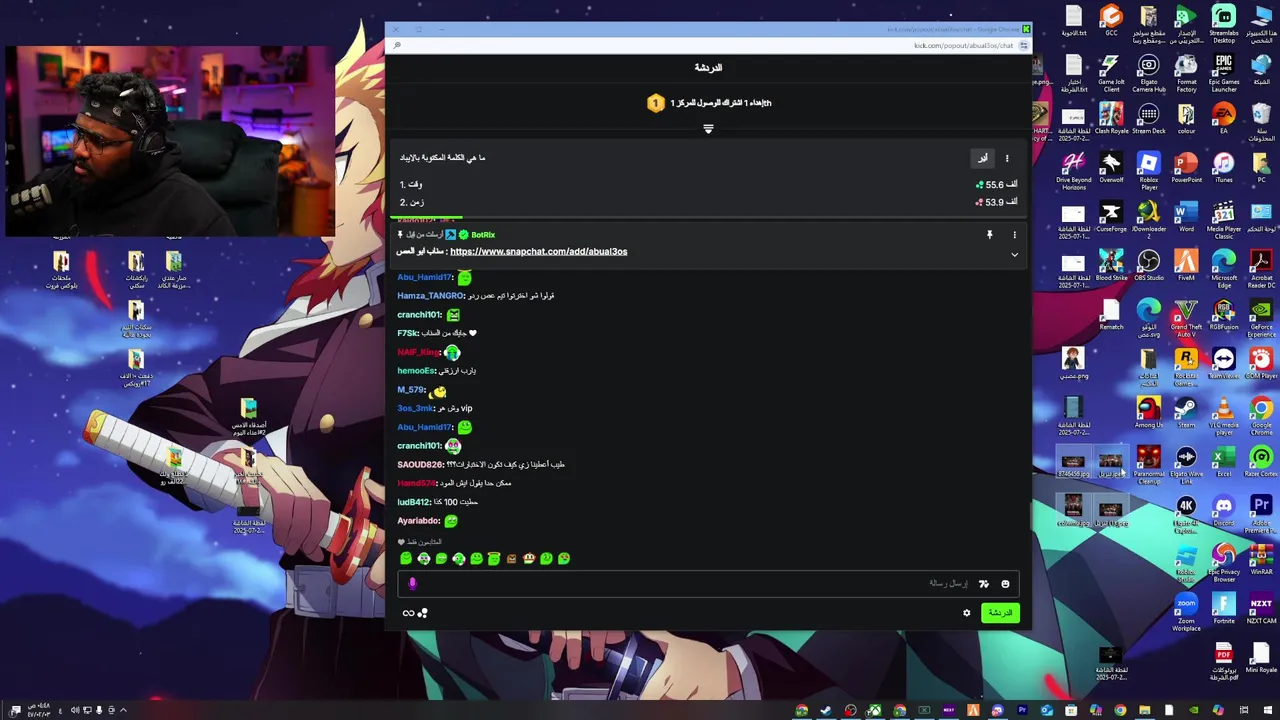
Task: Collapse pinned message with chevron arrow
Action: 1014,255
